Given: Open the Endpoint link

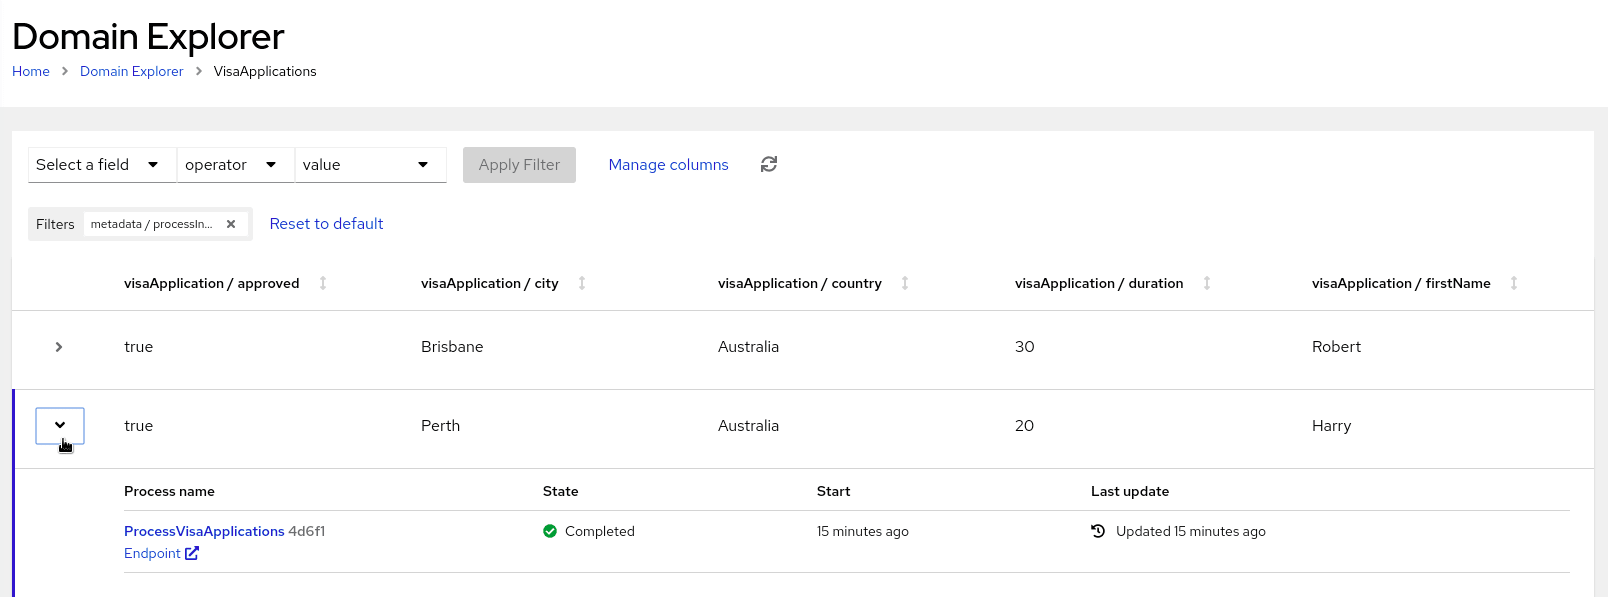Looking at the screenshot, I should [x=152, y=553].
